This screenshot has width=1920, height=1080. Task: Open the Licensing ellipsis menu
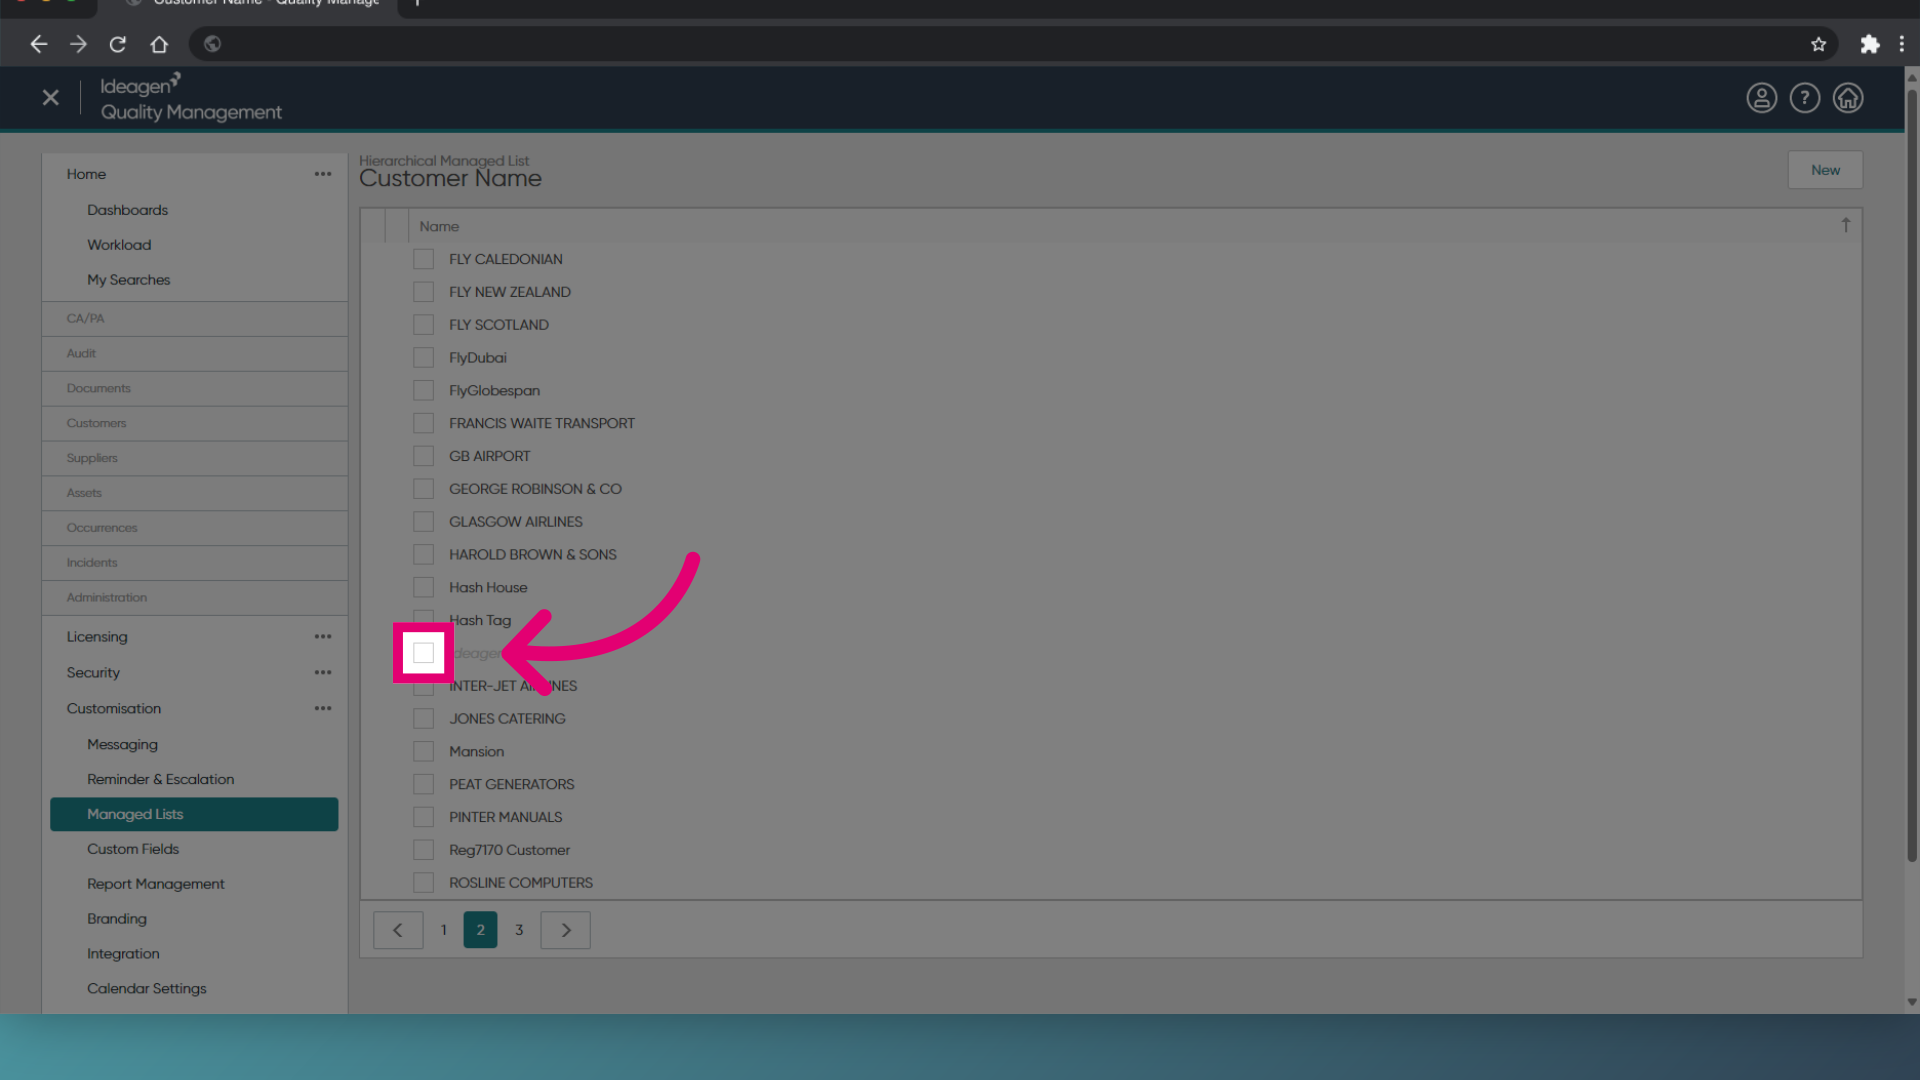coord(322,637)
